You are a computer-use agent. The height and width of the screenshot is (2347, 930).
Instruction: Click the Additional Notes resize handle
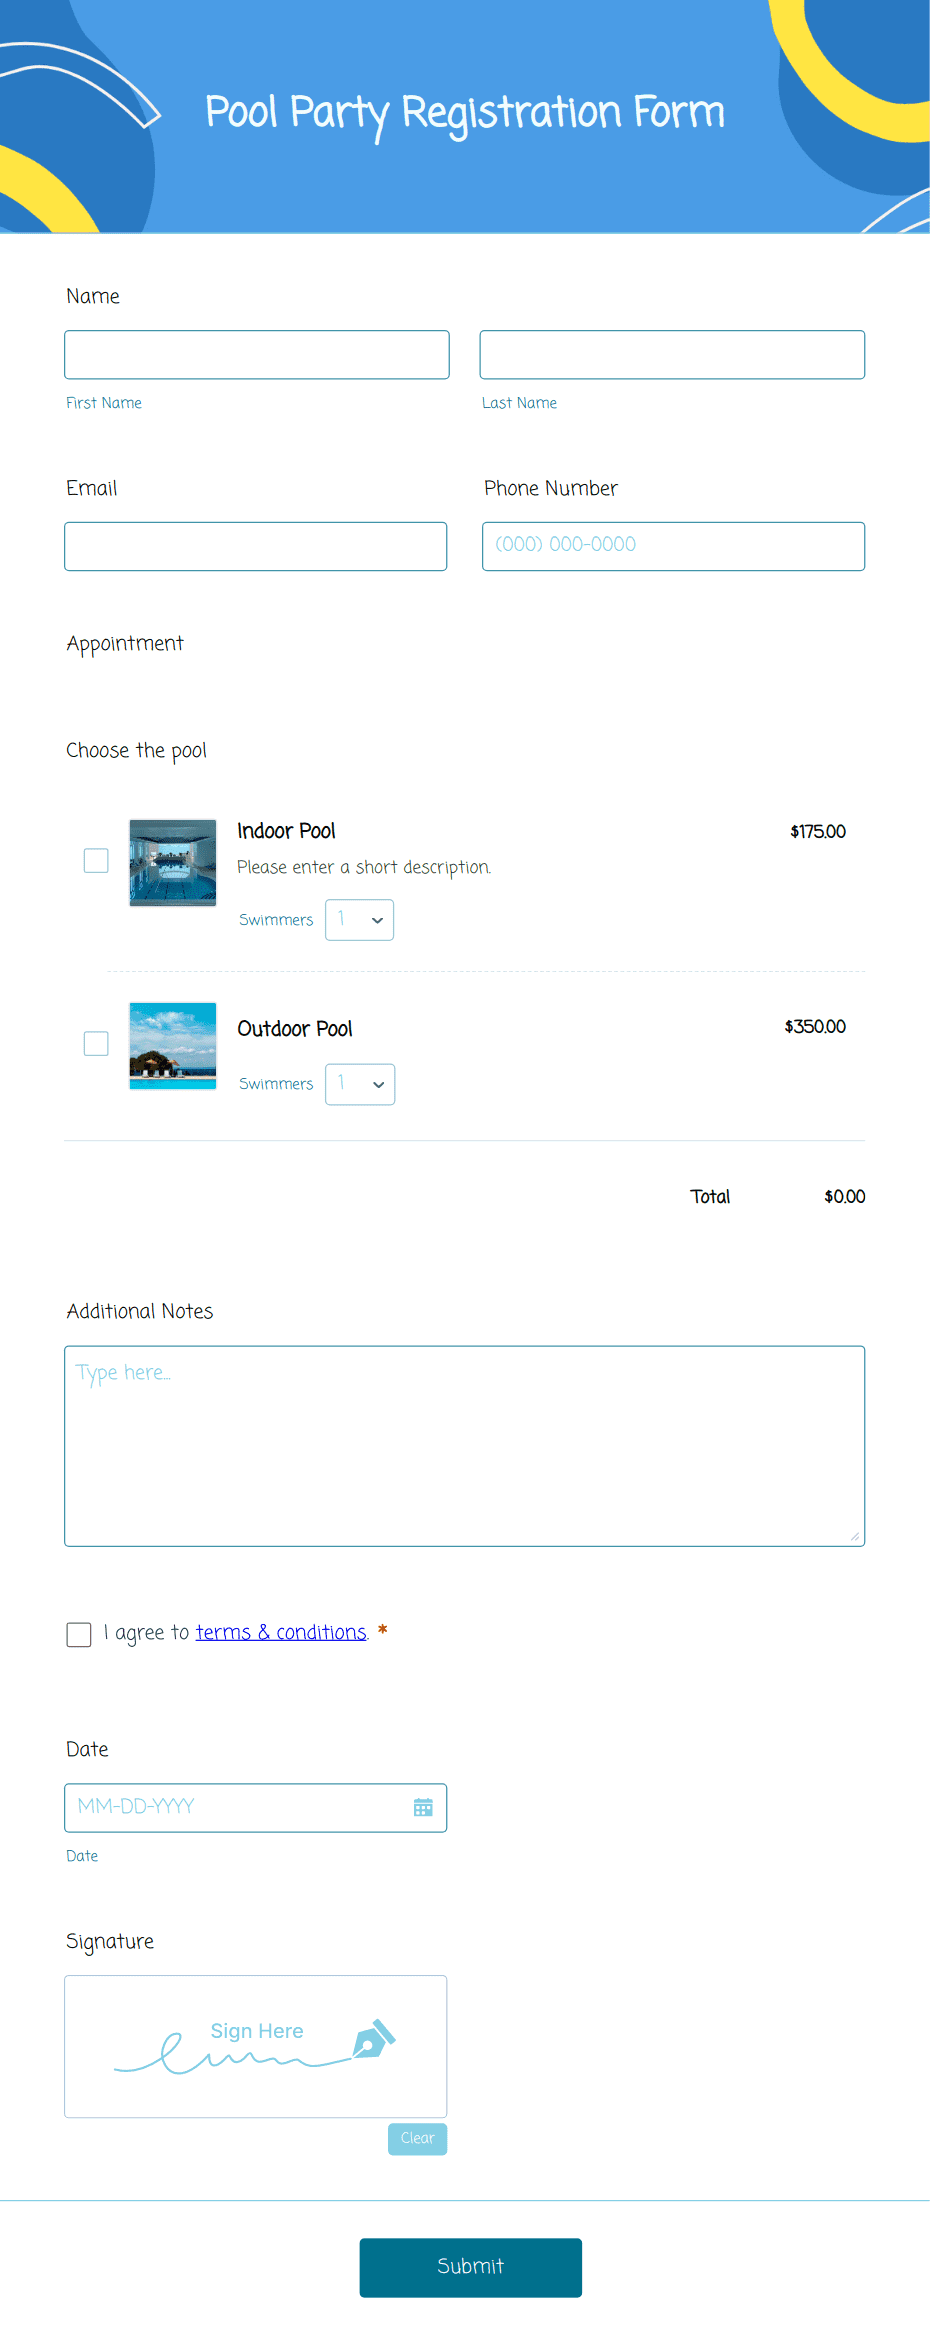tap(855, 1536)
